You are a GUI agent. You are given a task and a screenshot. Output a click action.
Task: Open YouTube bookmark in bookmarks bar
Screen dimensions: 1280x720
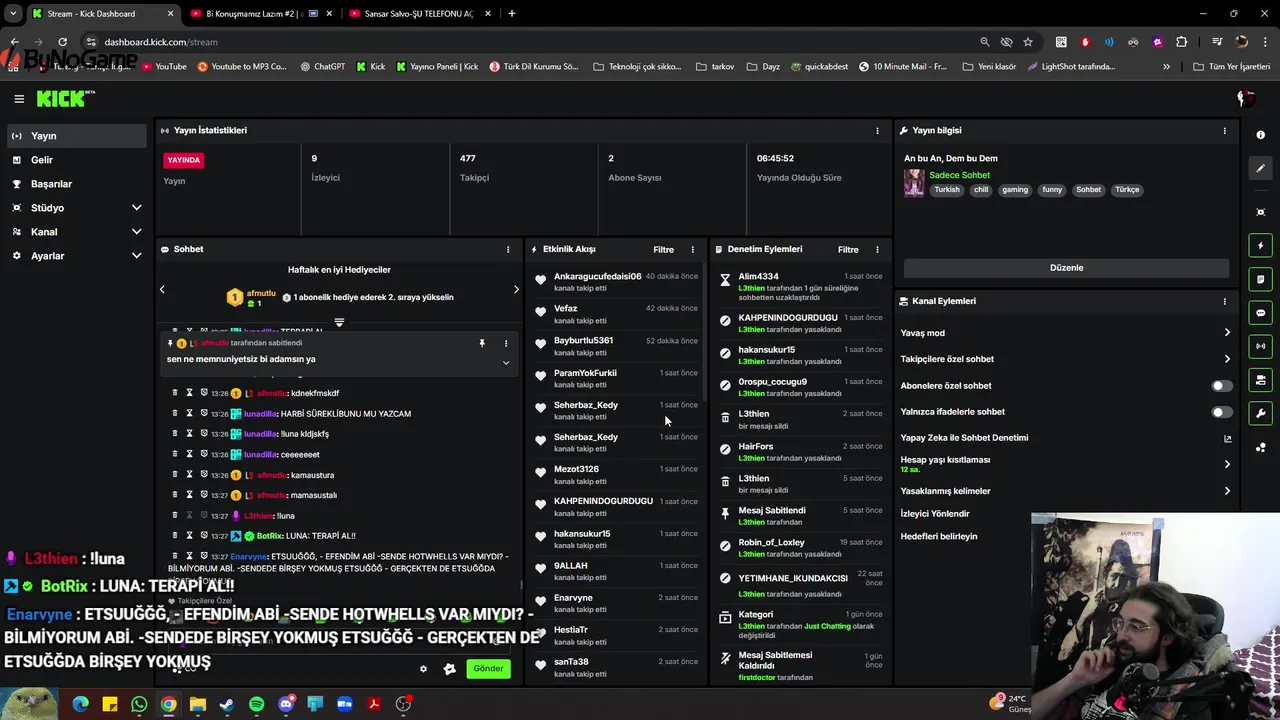(x=165, y=67)
